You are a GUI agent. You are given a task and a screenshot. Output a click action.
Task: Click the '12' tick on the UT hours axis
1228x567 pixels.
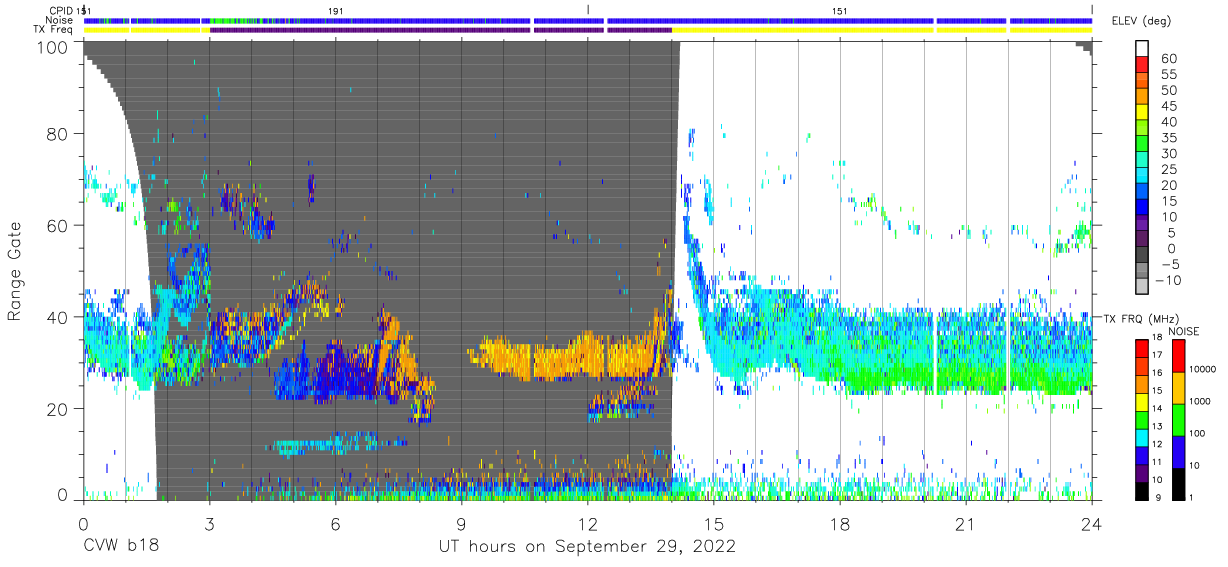[x=587, y=523]
